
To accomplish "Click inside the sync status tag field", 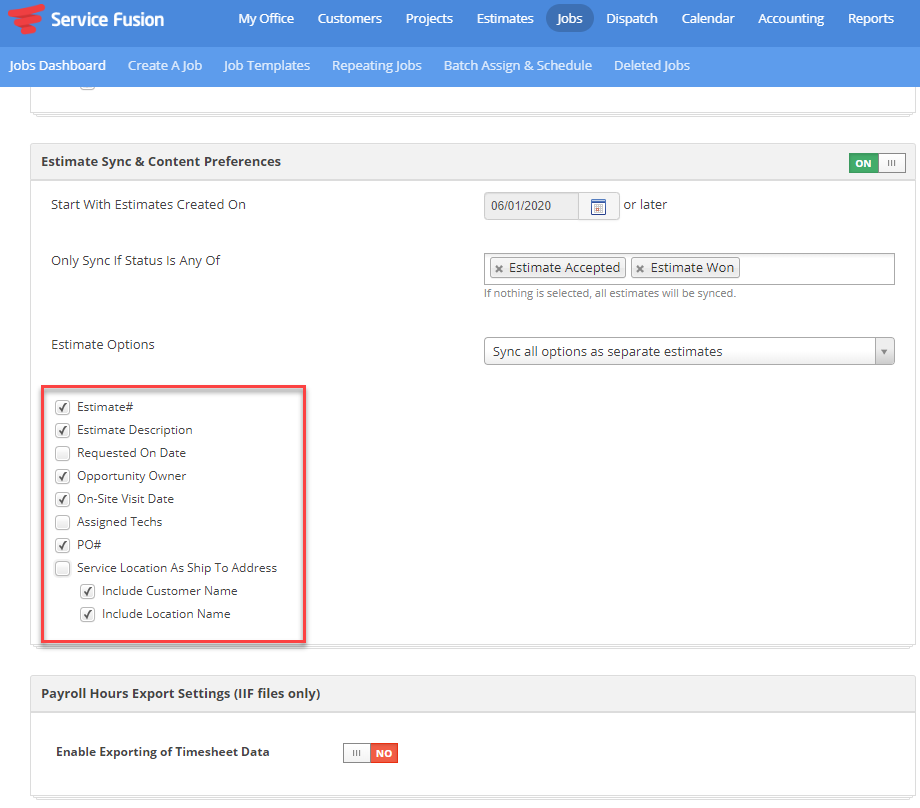I will coord(689,269).
